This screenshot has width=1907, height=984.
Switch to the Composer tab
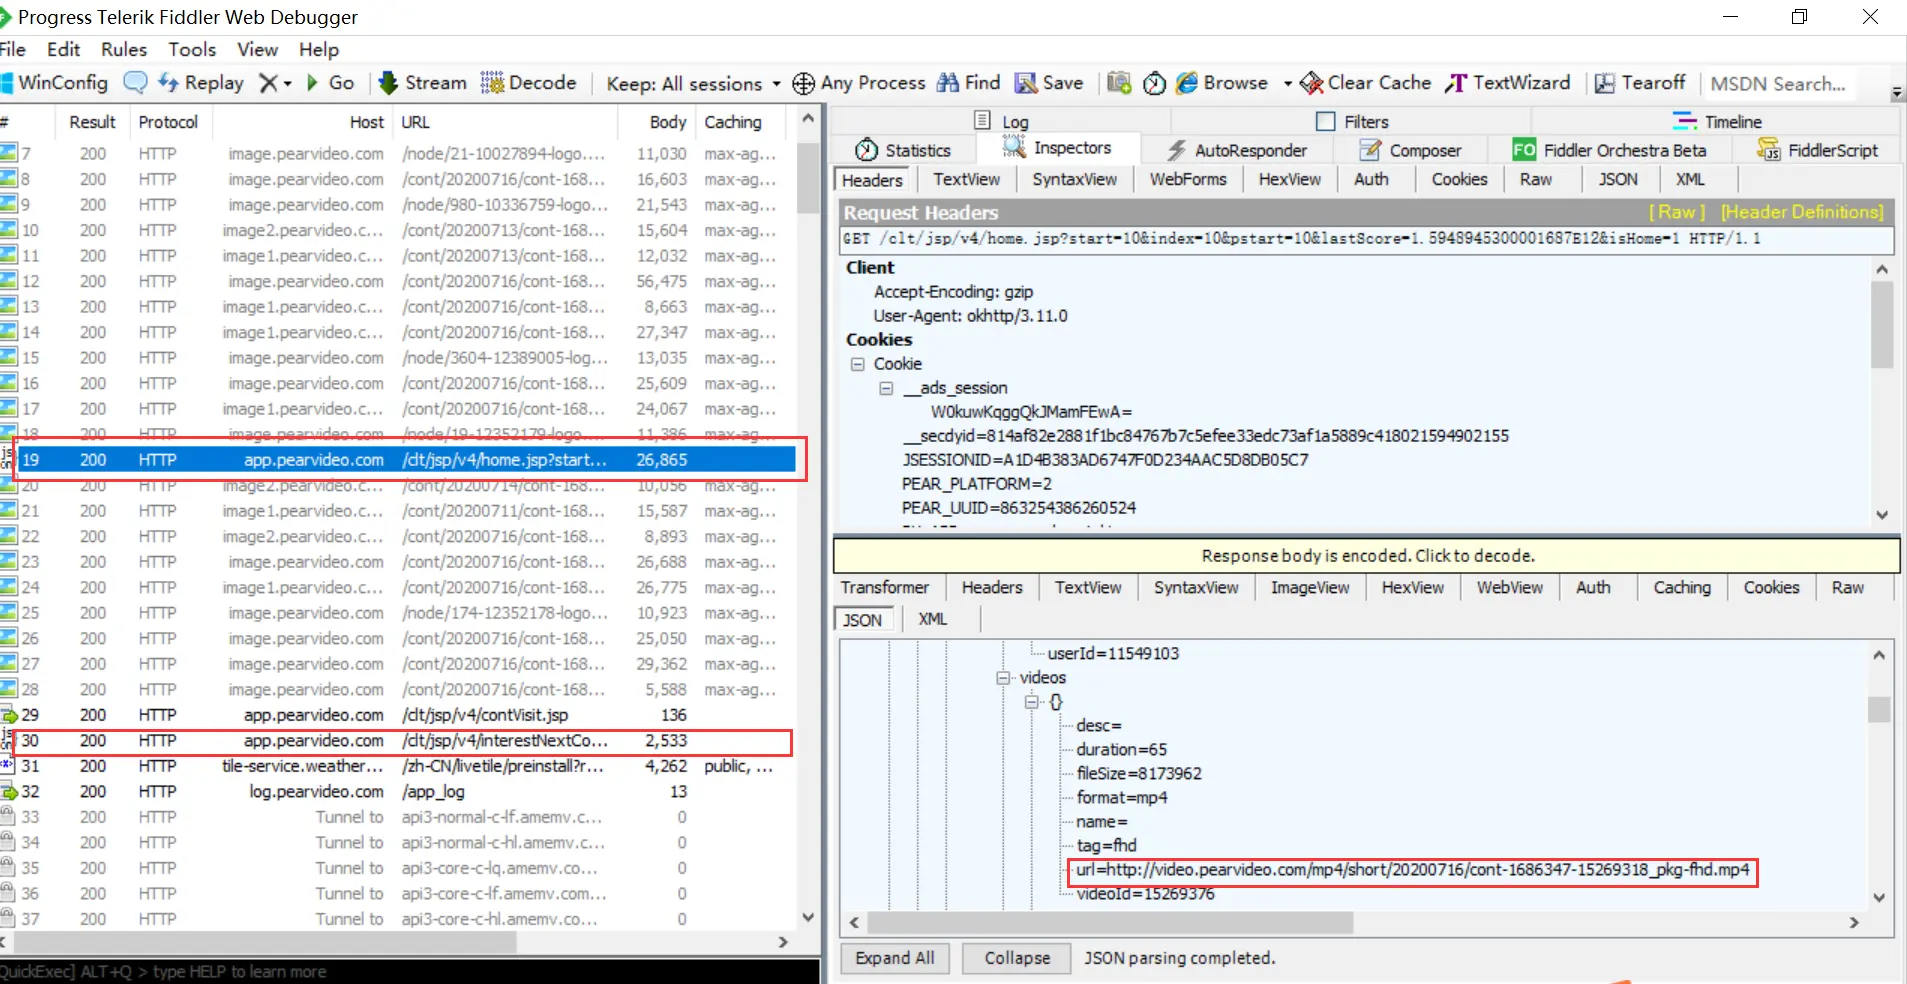pyautogui.click(x=1410, y=150)
